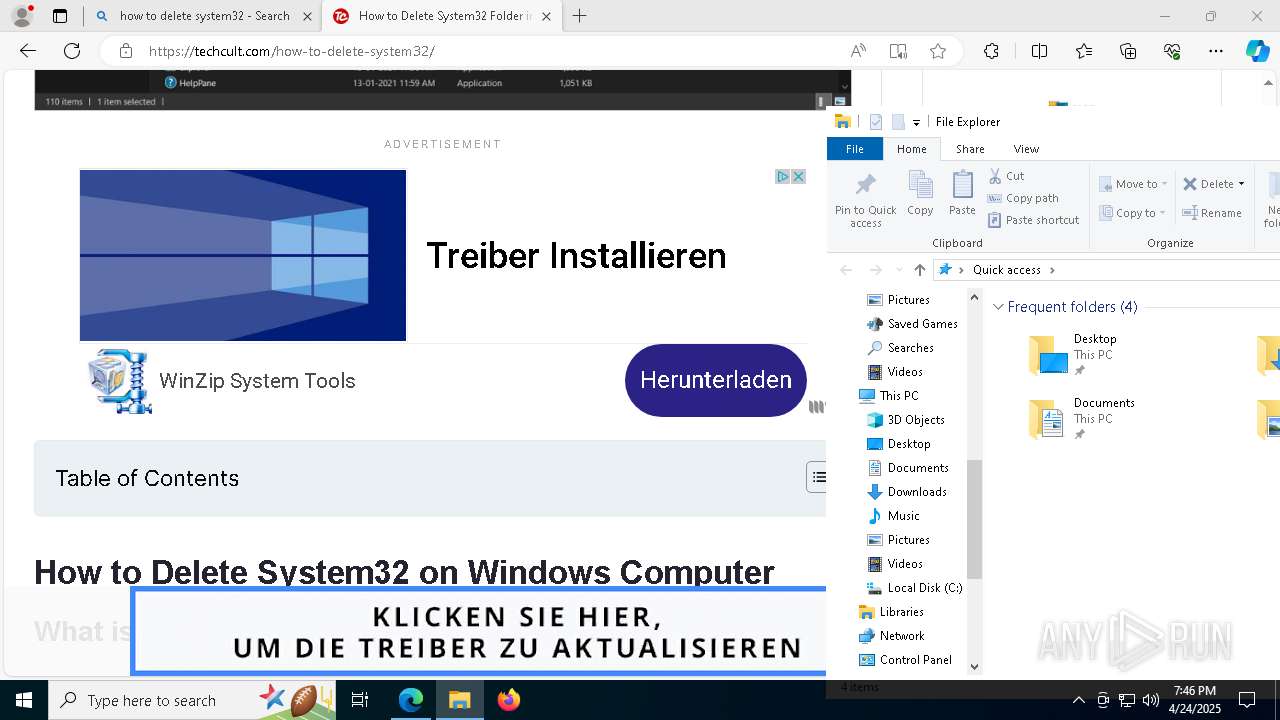Refresh the techcult page
The image size is (1280, 720).
click(x=72, y=51)
